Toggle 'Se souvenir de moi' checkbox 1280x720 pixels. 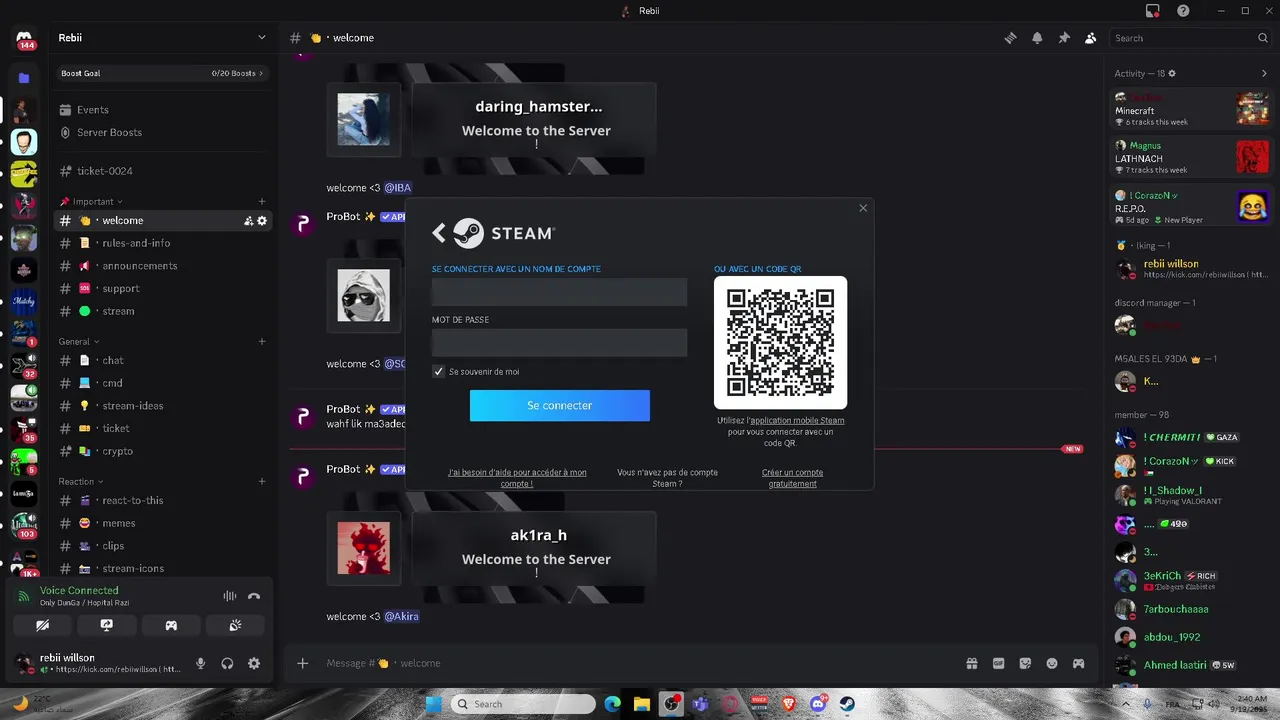pos(438,371)
